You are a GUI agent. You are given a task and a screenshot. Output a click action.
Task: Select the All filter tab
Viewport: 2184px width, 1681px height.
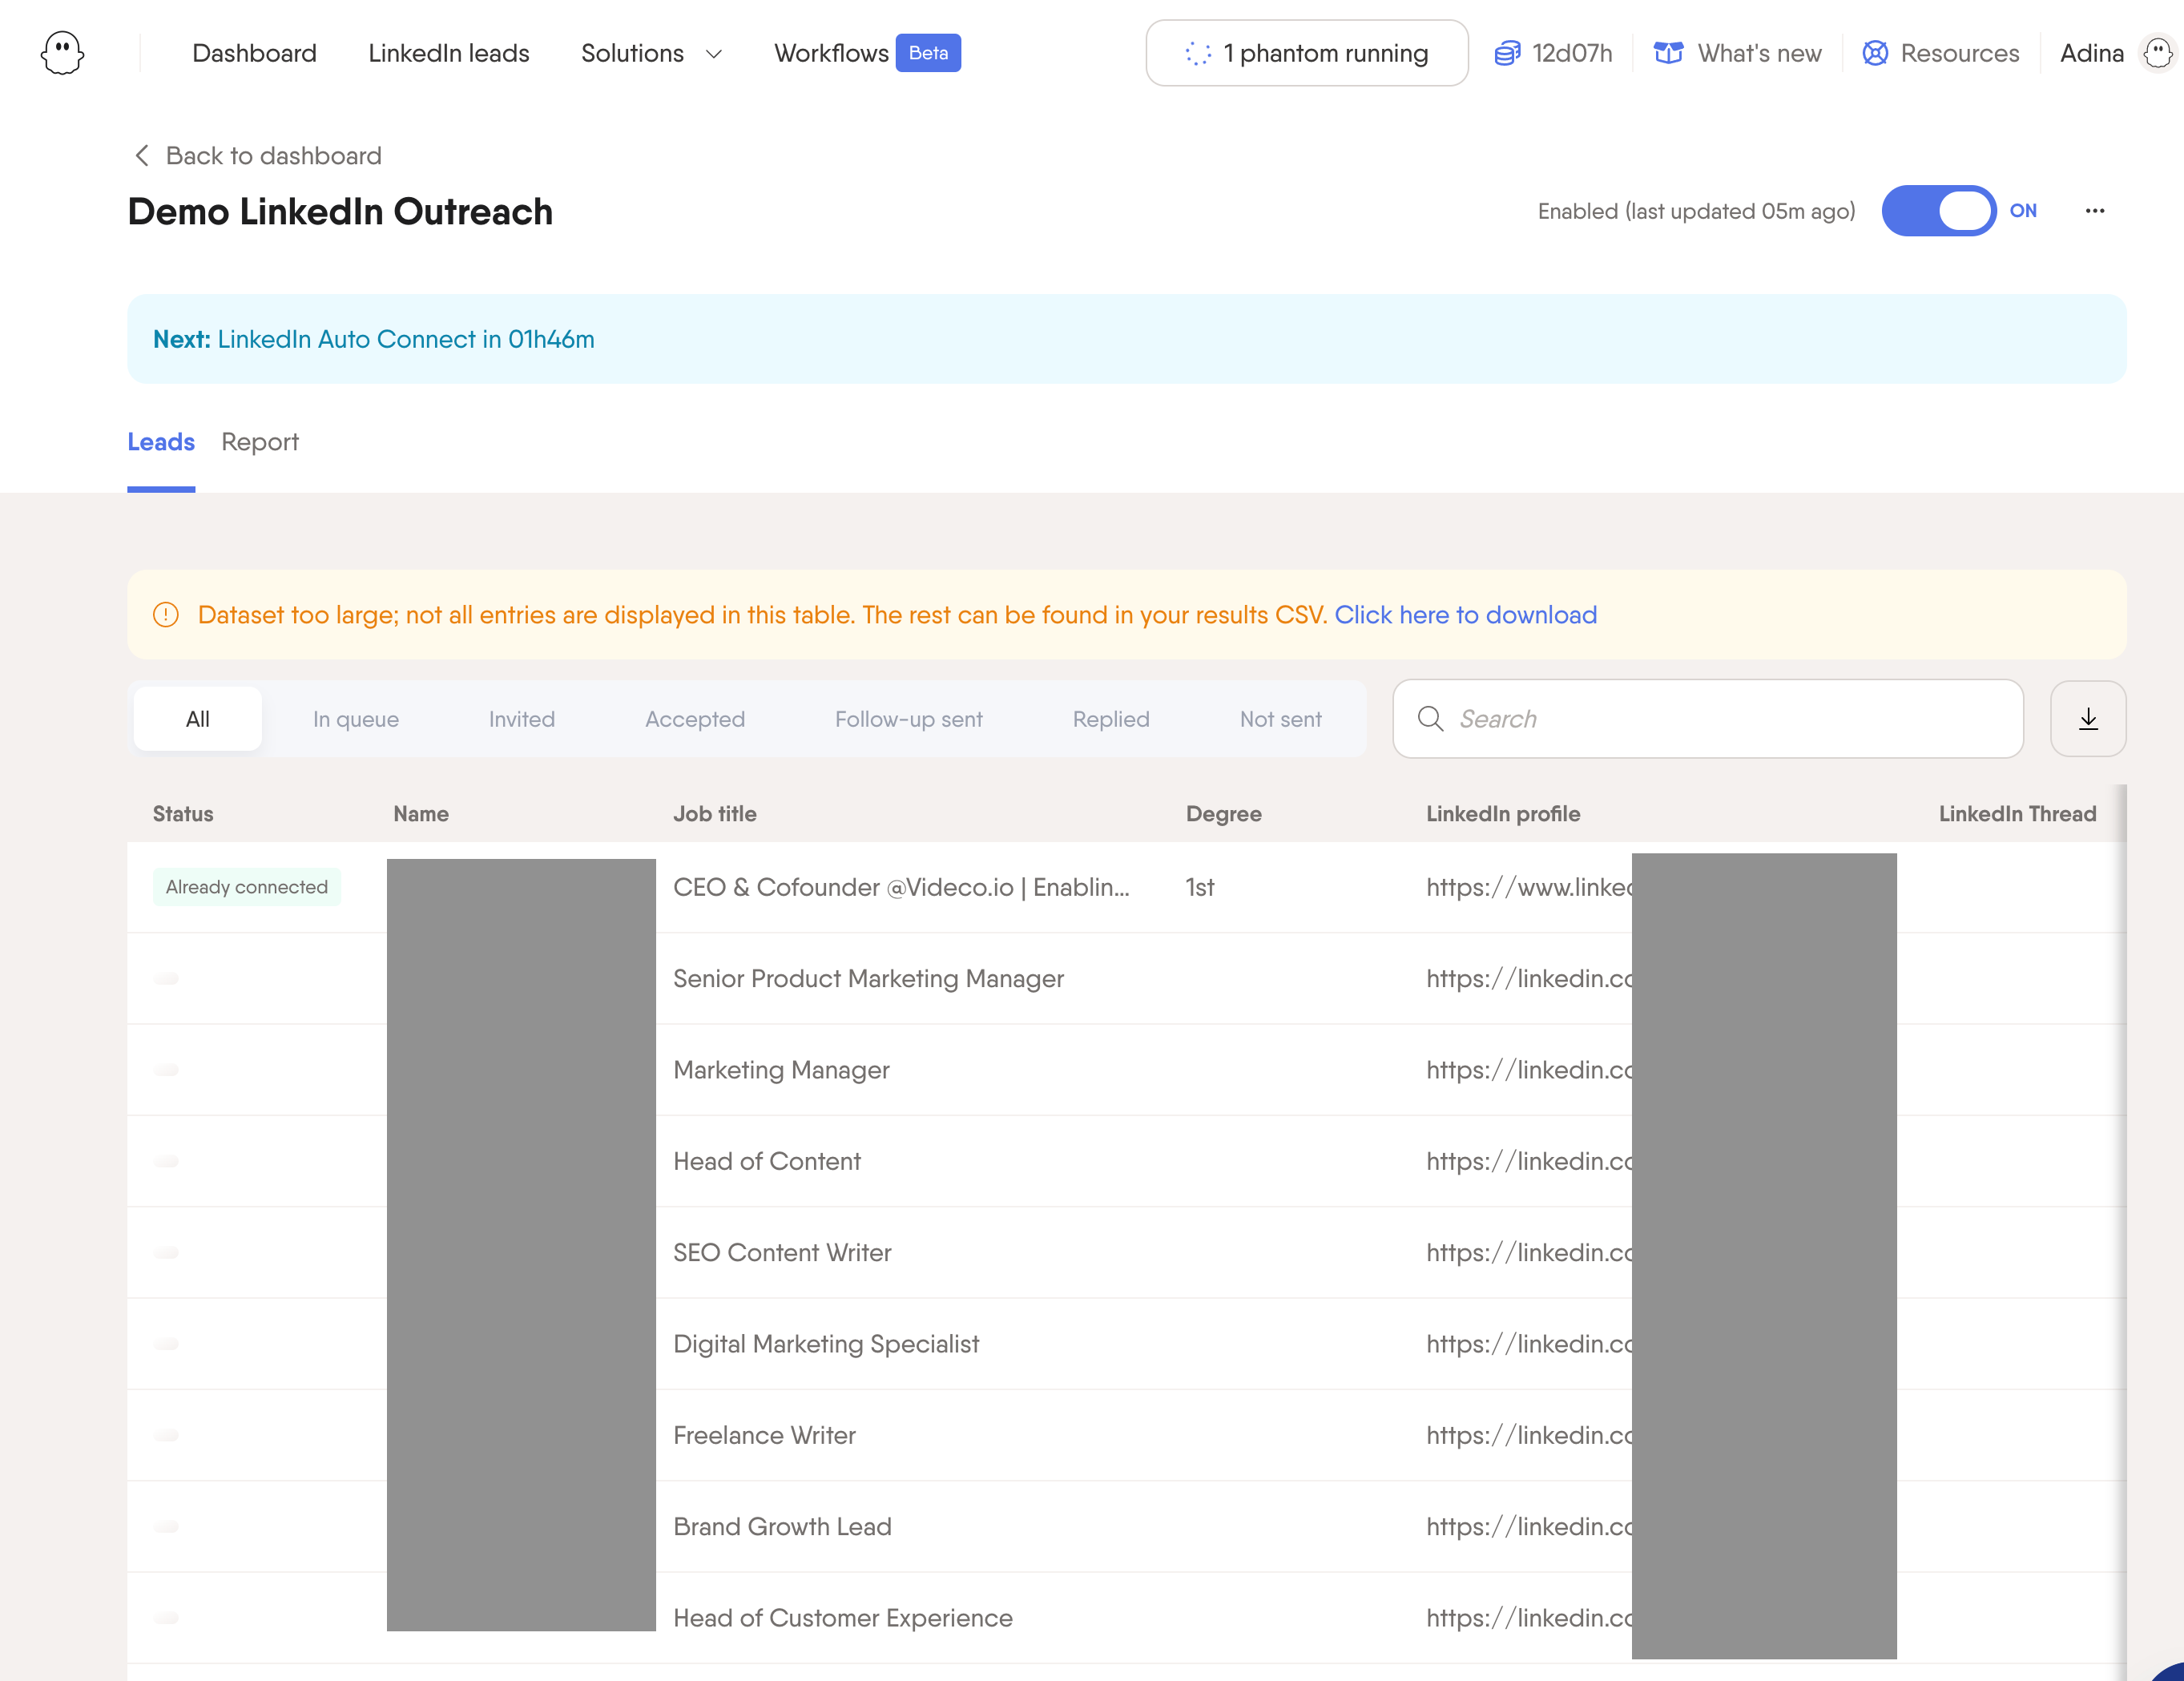pos(198,719)
